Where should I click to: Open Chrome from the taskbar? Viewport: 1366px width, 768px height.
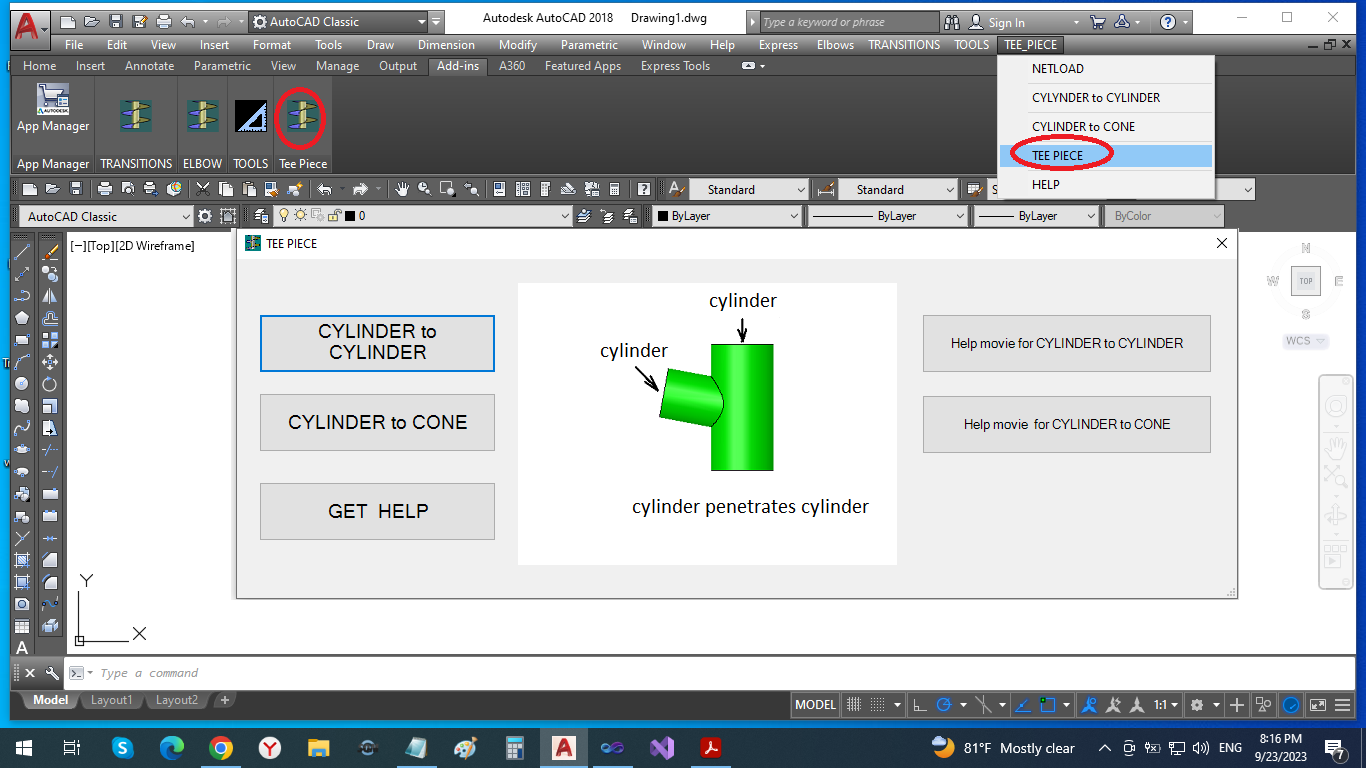pyautogui.click(x=221, y=748)
